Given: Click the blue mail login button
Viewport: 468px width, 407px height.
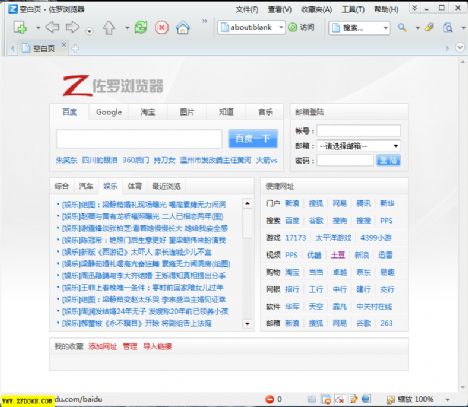Looking at the screenshot, I should coord(388,160).
